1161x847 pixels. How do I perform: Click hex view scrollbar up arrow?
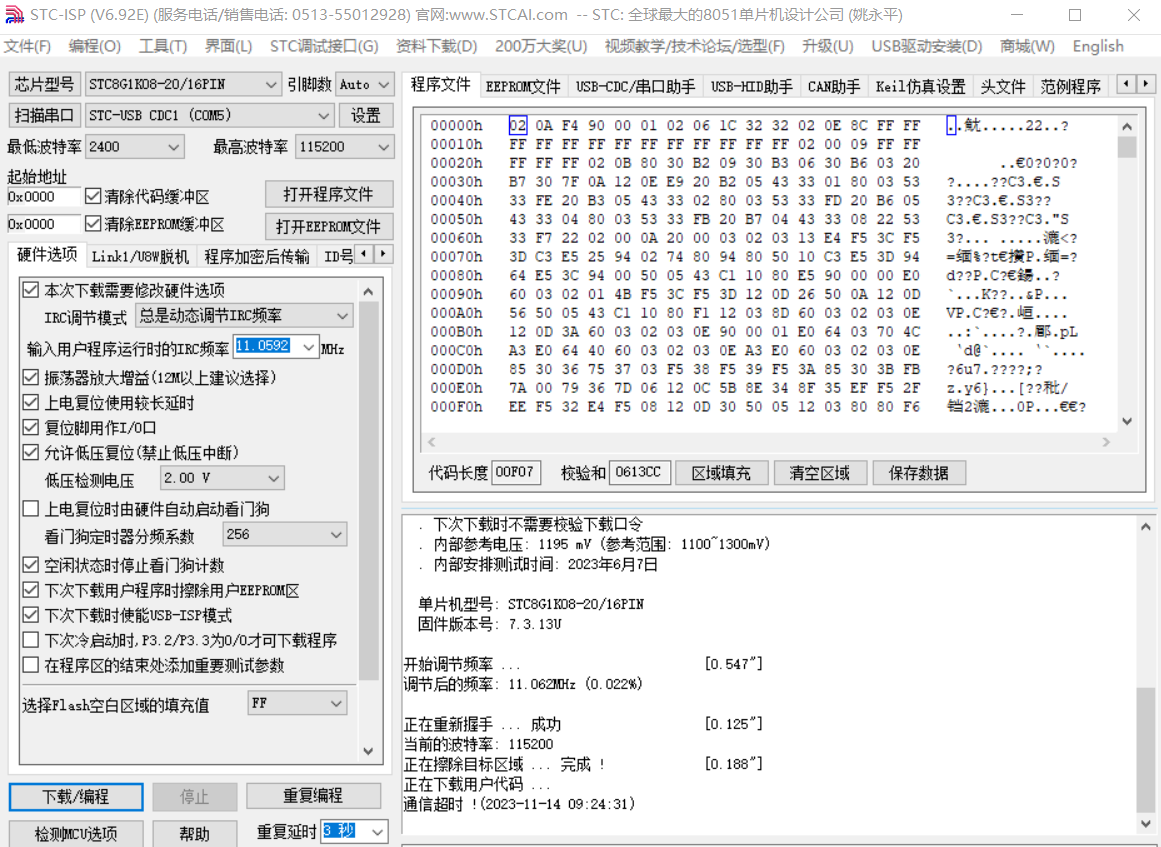(x=1127, y=127)
